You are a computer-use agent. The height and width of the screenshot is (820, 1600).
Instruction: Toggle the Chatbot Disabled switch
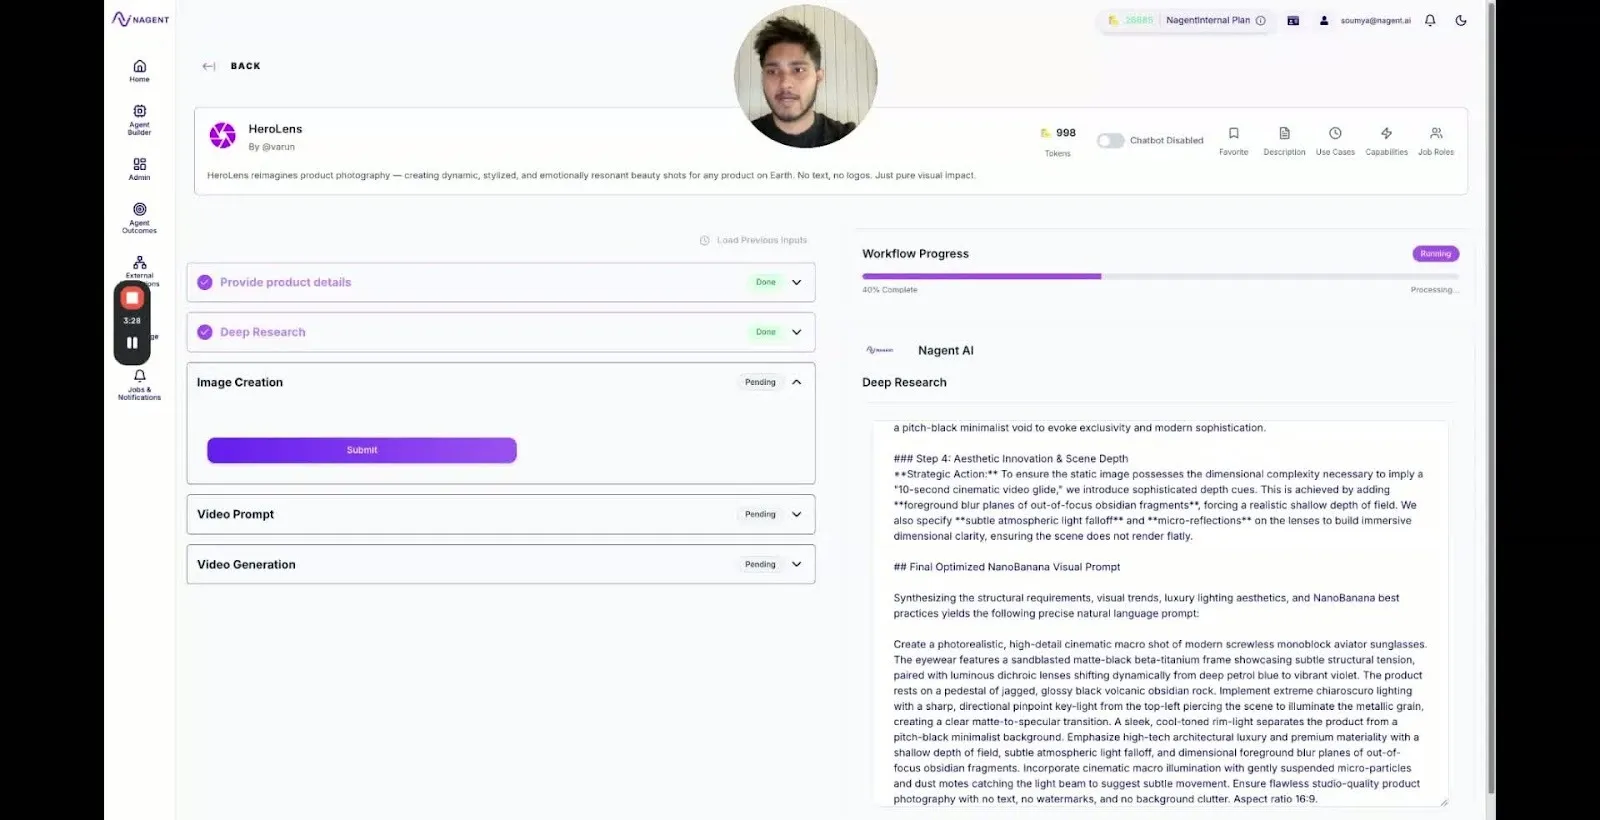click(1110, 141)
